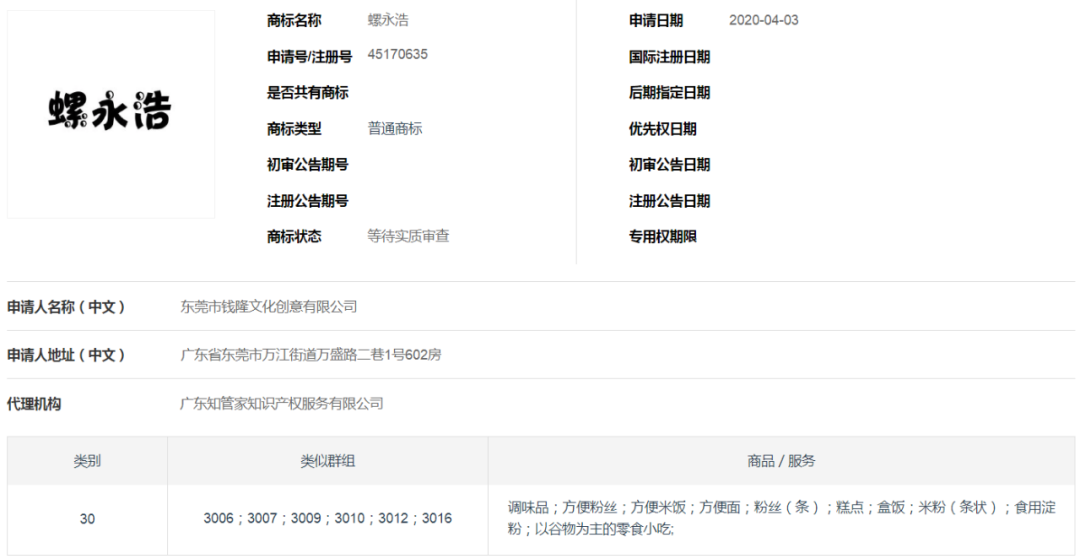
Task: Click the 国际注册日期 label
Action: (x=669, y=56)
